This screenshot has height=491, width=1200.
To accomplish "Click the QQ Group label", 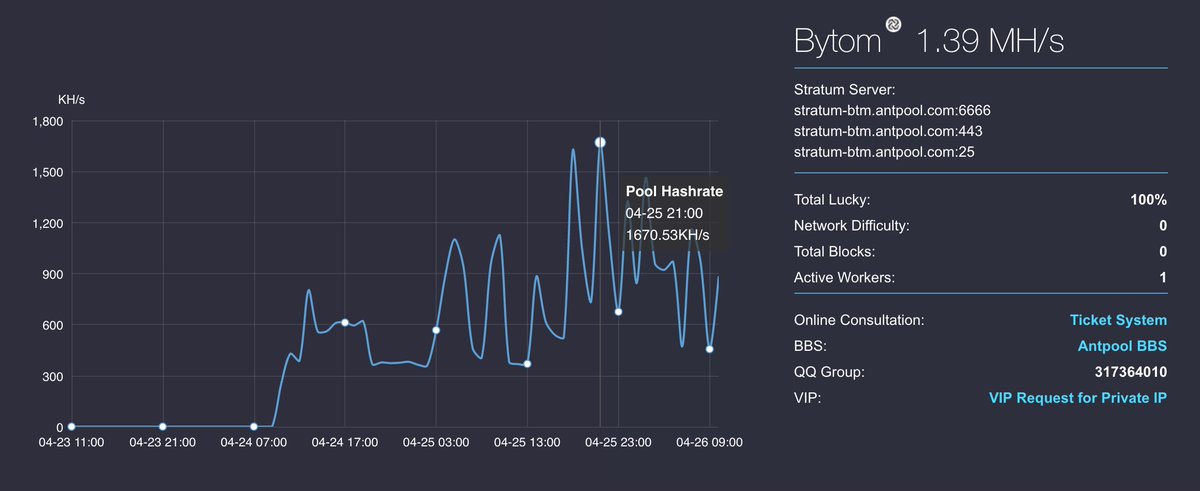I will [829, 372].
